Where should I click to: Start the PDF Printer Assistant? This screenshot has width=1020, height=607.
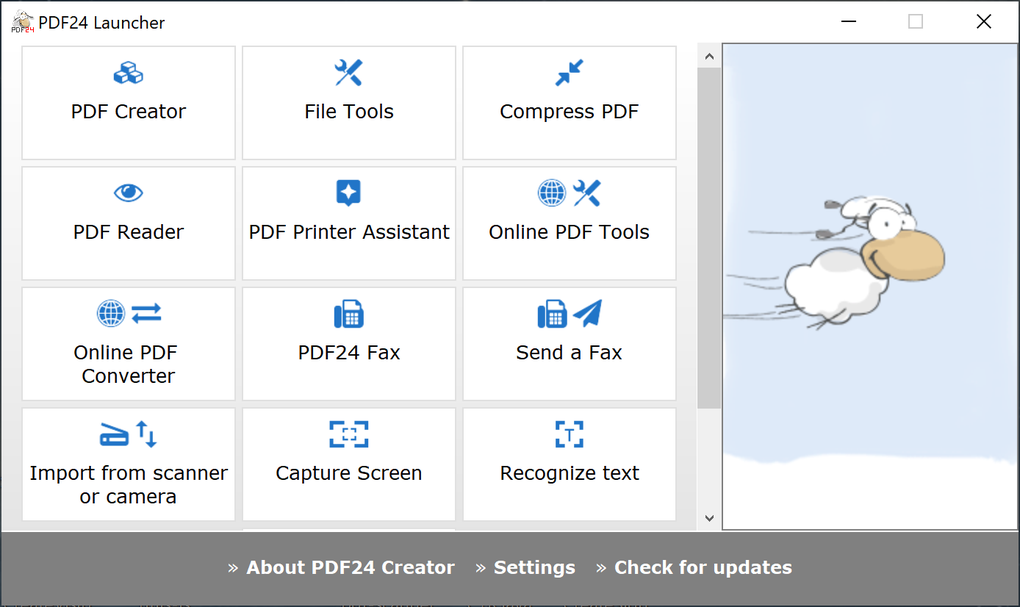point(348,223)
